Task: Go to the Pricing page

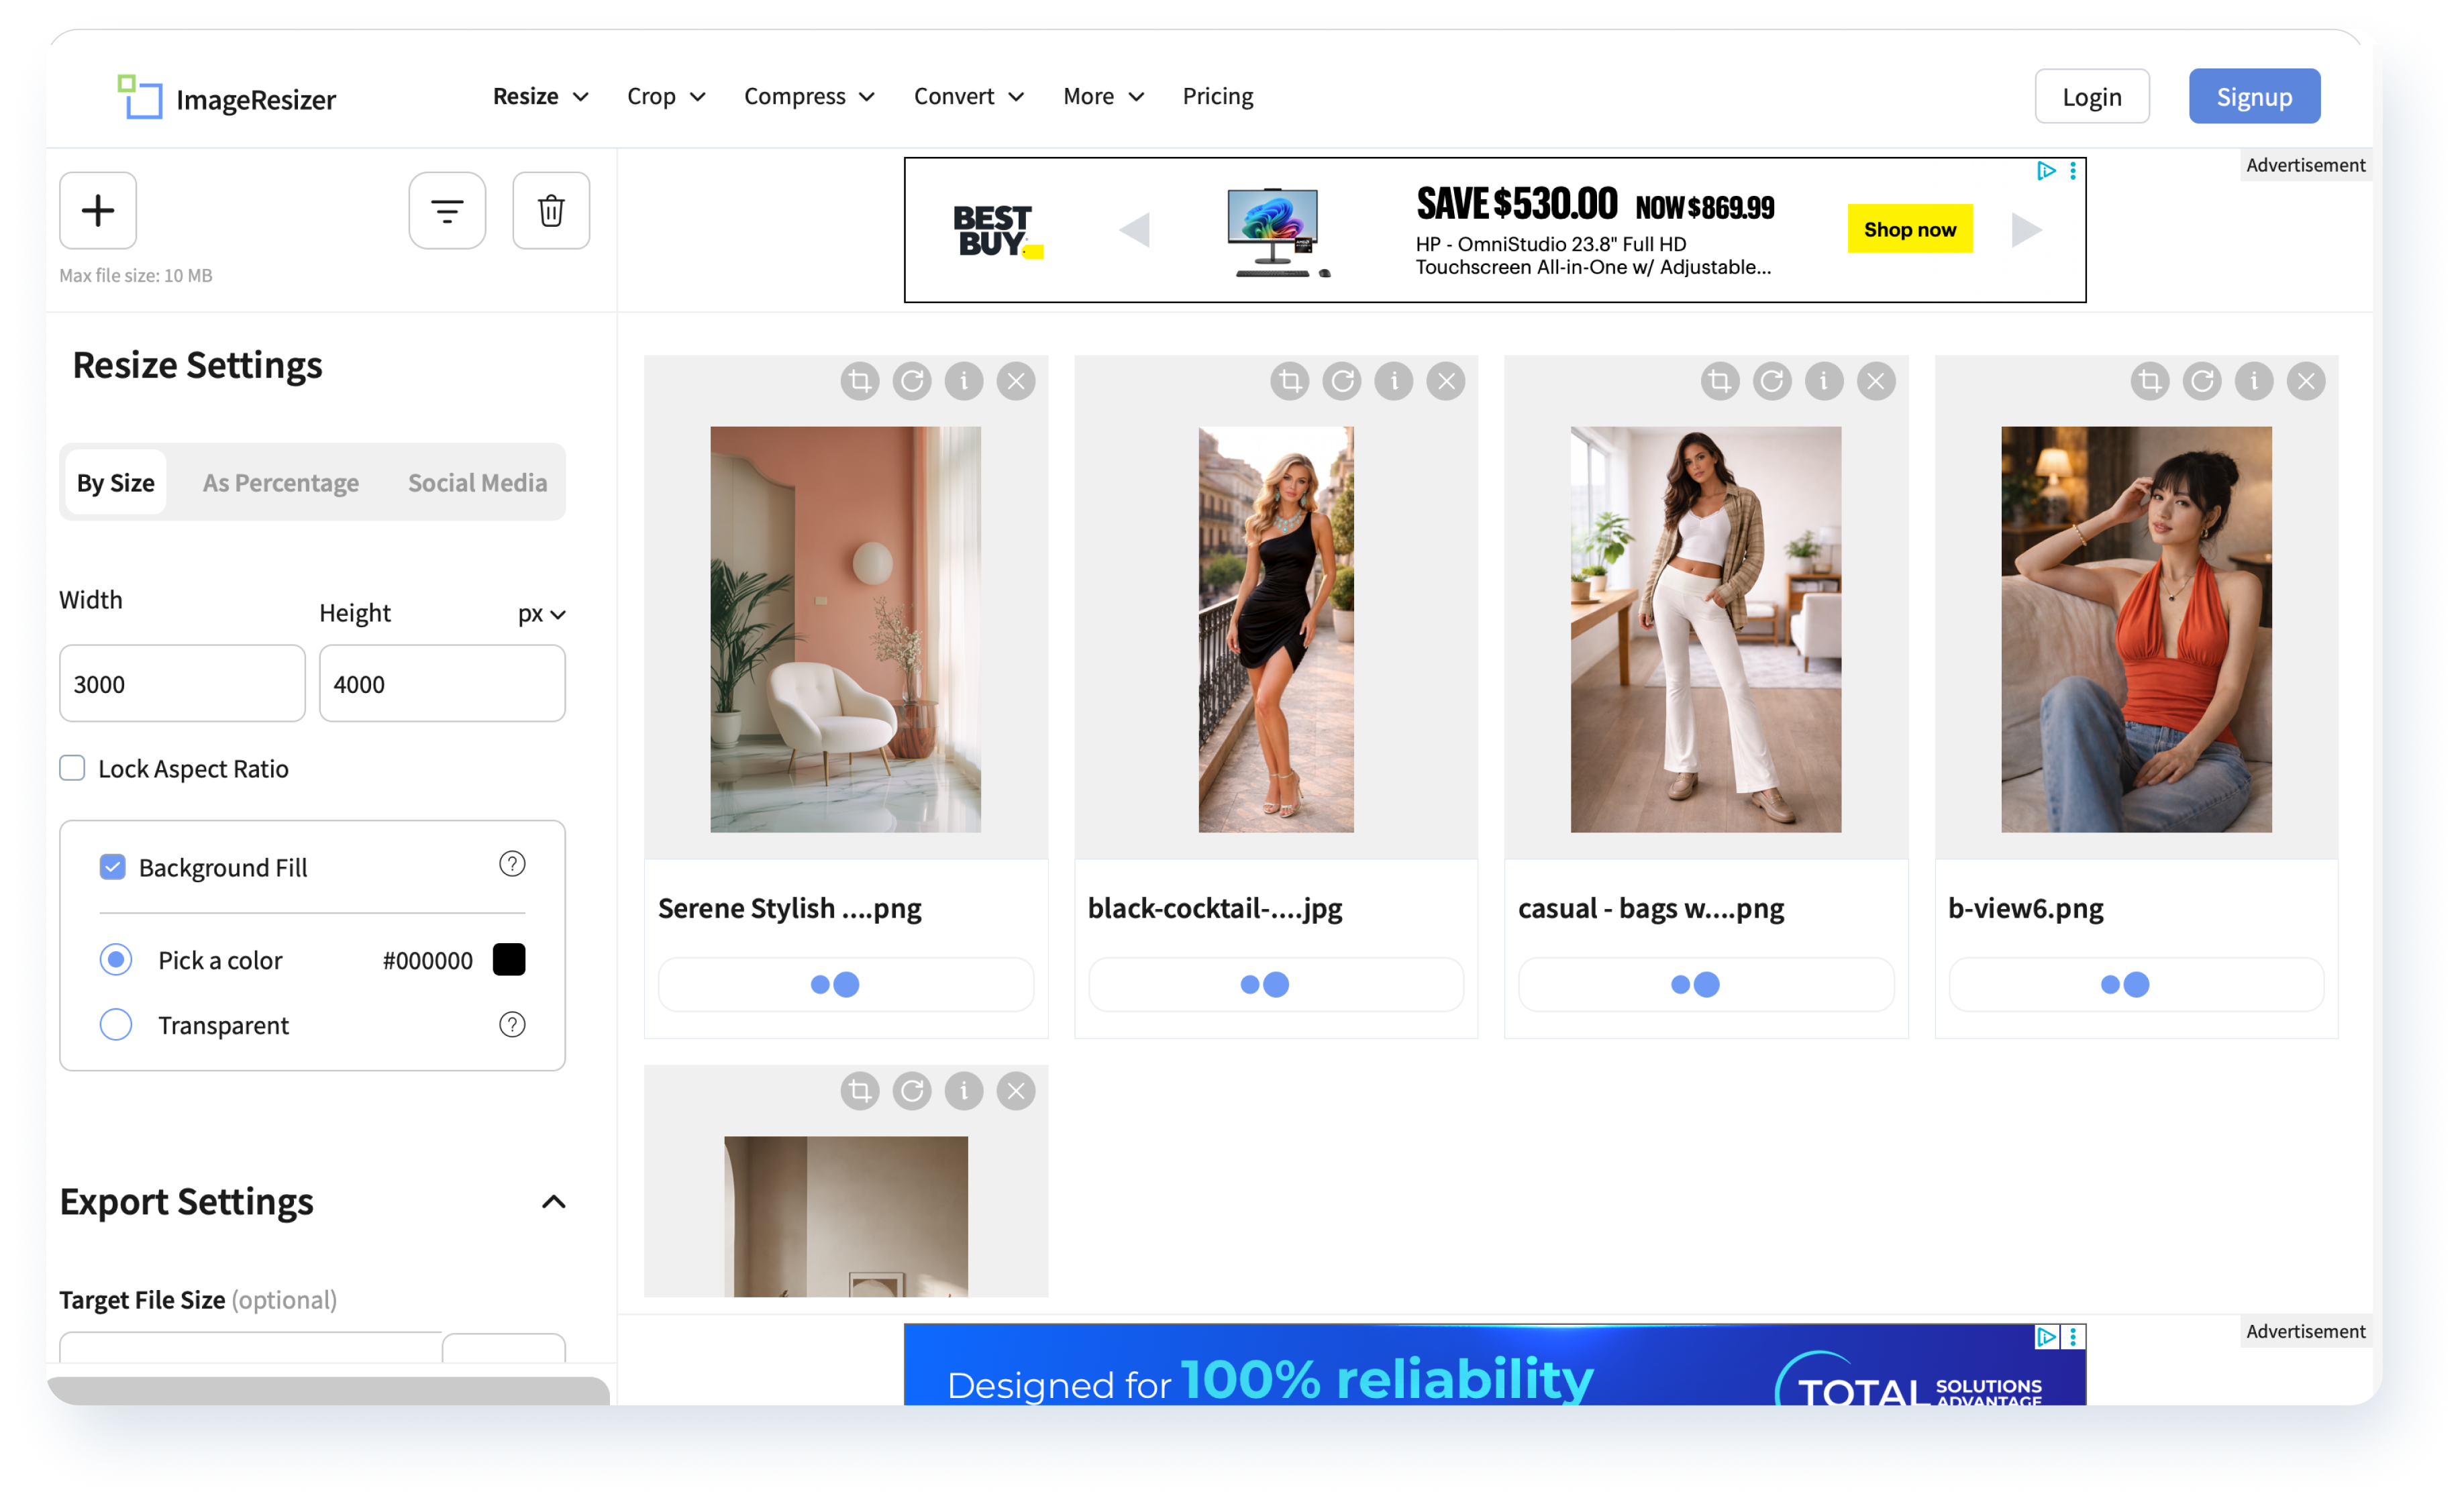Action: click(x=1218, y=96)
